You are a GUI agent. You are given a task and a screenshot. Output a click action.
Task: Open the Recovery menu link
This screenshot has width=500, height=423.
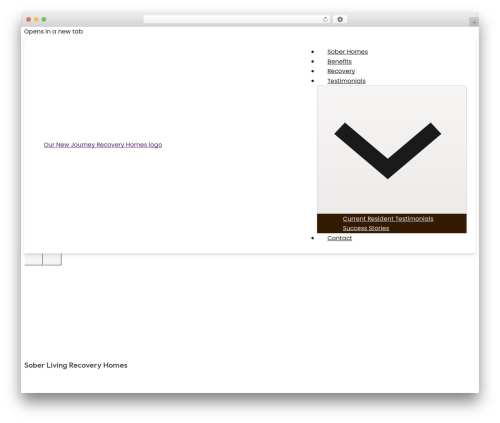click(x=341, y=71)
